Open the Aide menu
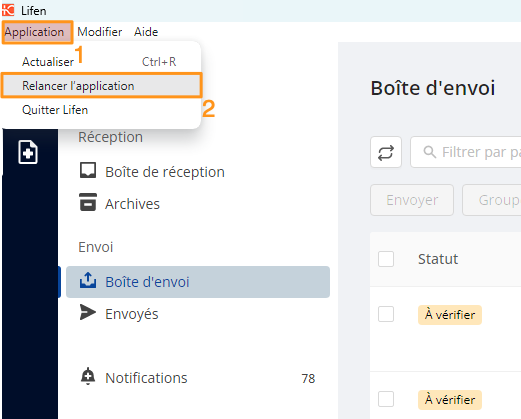521x419 pixels. point(146,32)
